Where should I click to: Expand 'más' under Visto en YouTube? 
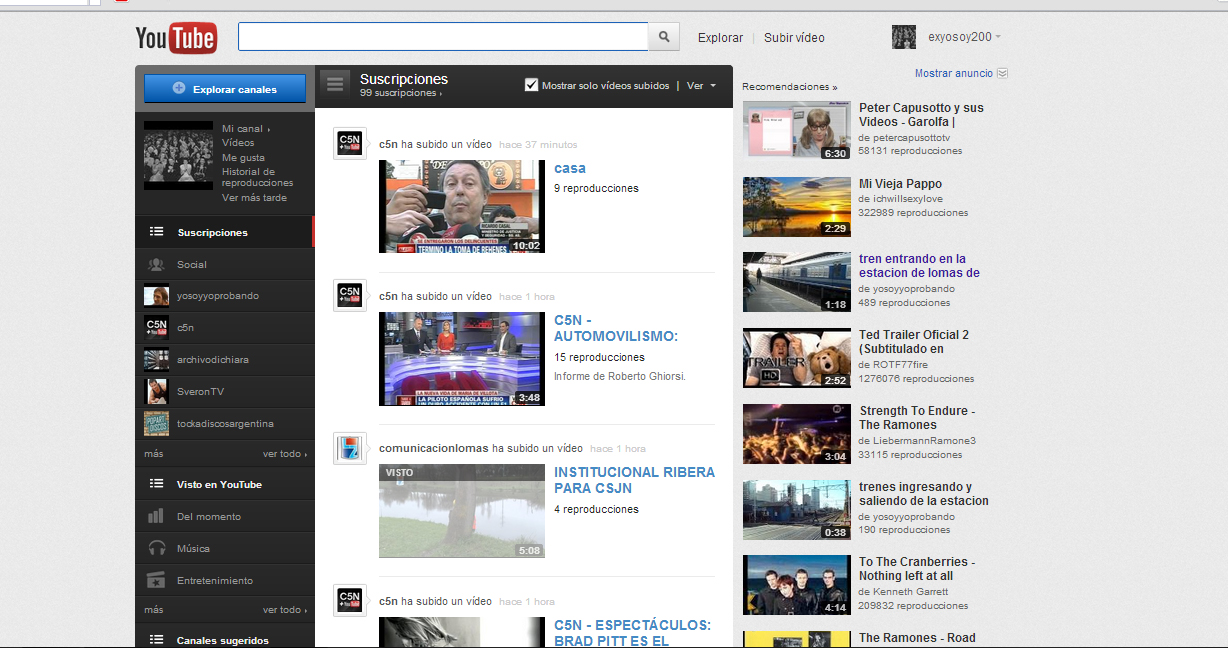coord(153,610)
